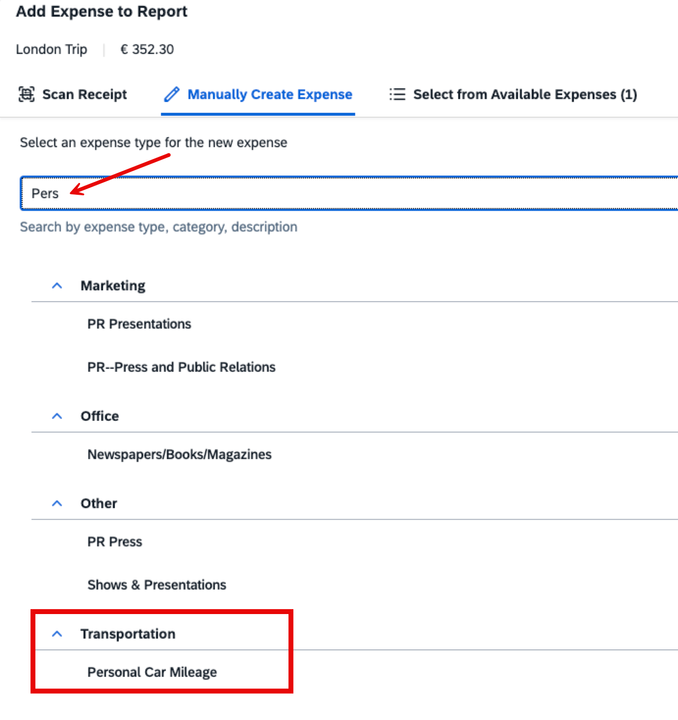678x720 pixels.
Task: Choose Shows & Presentations expense type
Action: coord(157,584)
